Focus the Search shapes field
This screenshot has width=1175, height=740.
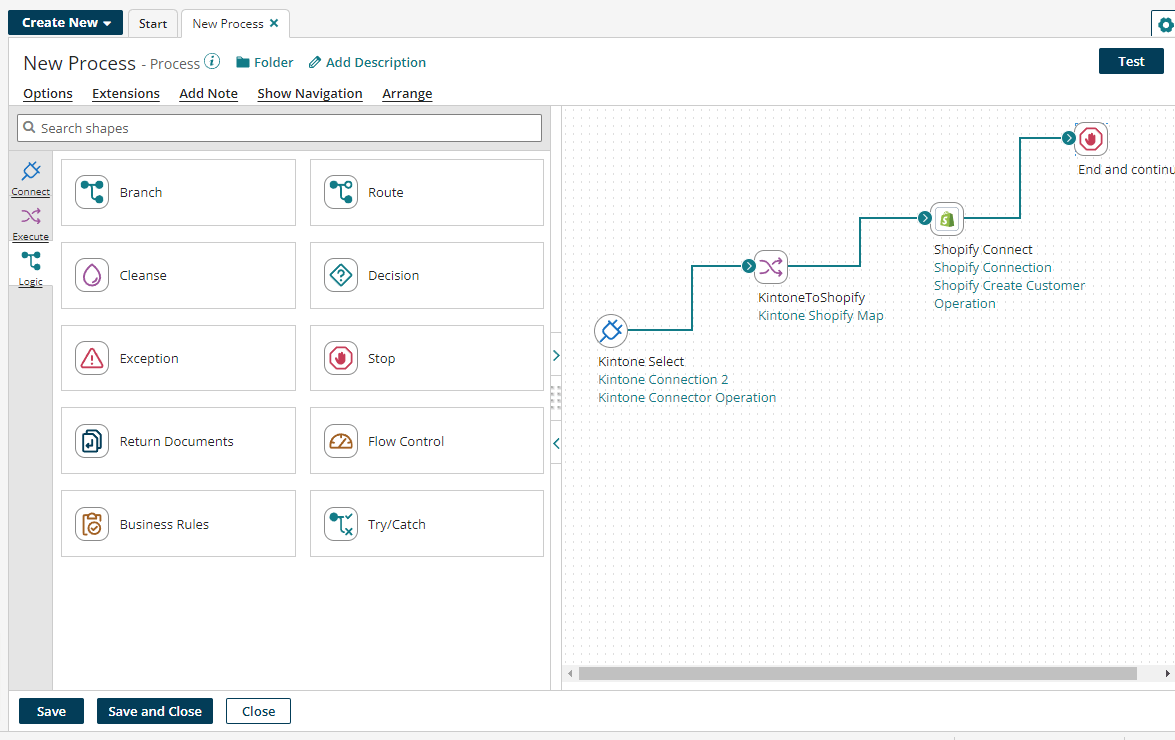click(x=280, y=128)
